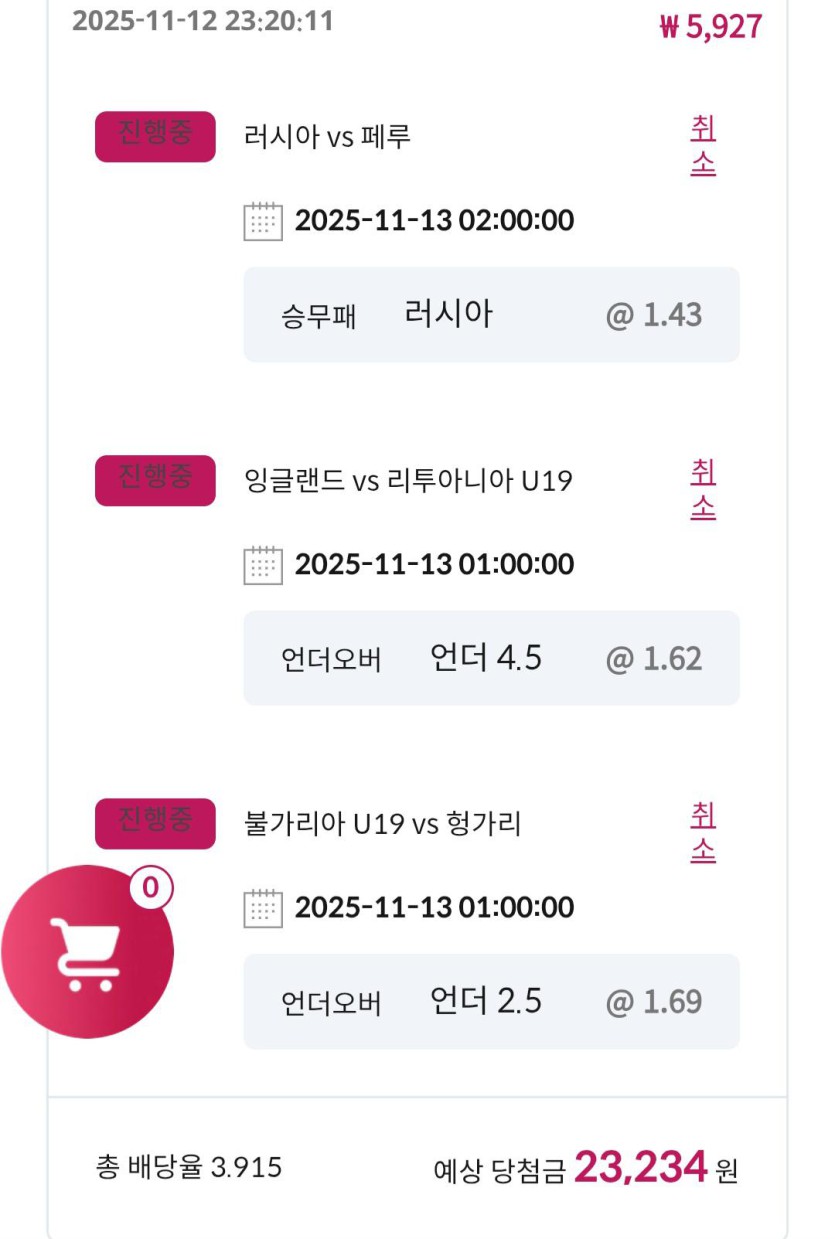Click the 불가리아 U19 vs 헝가리 match title
835x1239 pixels.
(383, 825)
